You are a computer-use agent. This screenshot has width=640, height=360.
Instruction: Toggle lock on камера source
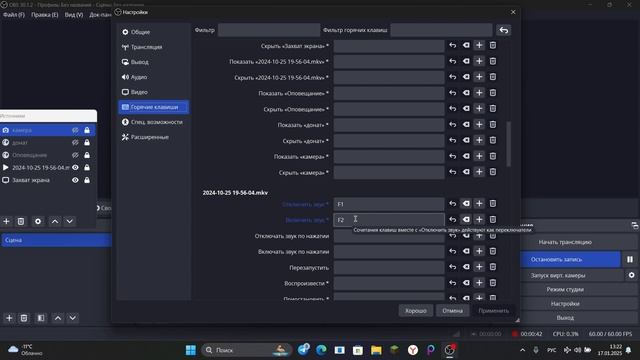pyautogui.click(x=87, y=130)
